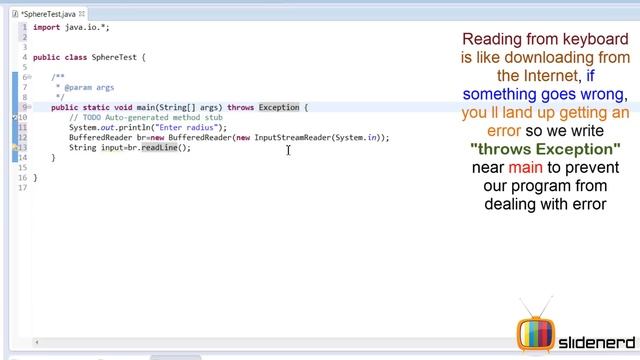Click line number 17 in the gutter
Viewport: 640px width, 360px height.
(x=22, y=188)
